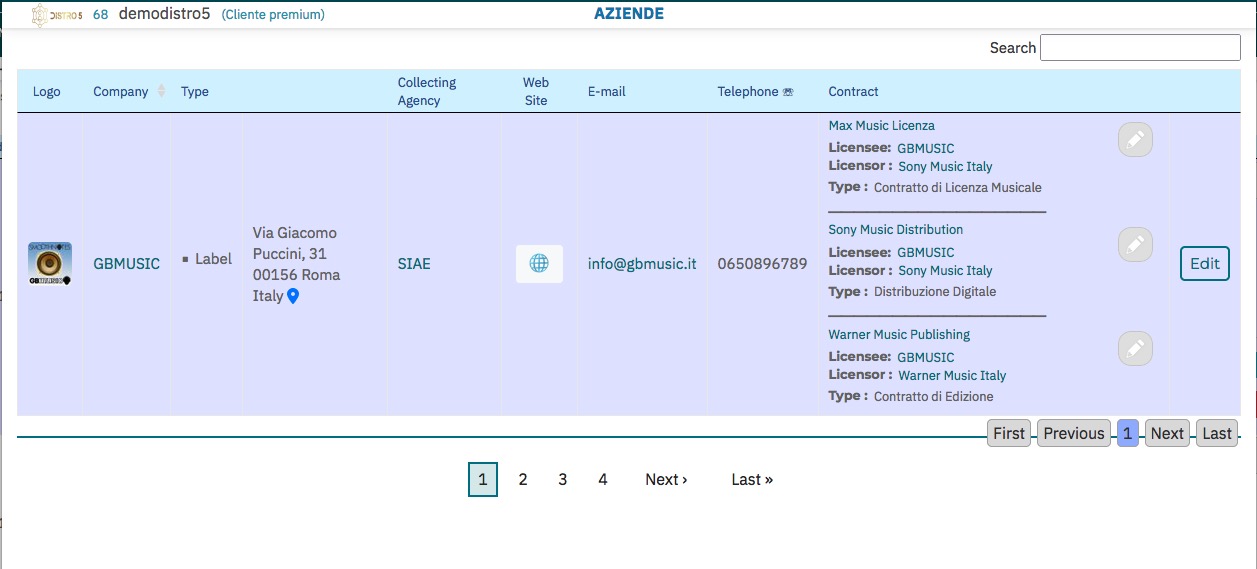Edit the Max Music Licenza contract pencil
This screenshot has height=569, width=1257.
(1135, 140)
